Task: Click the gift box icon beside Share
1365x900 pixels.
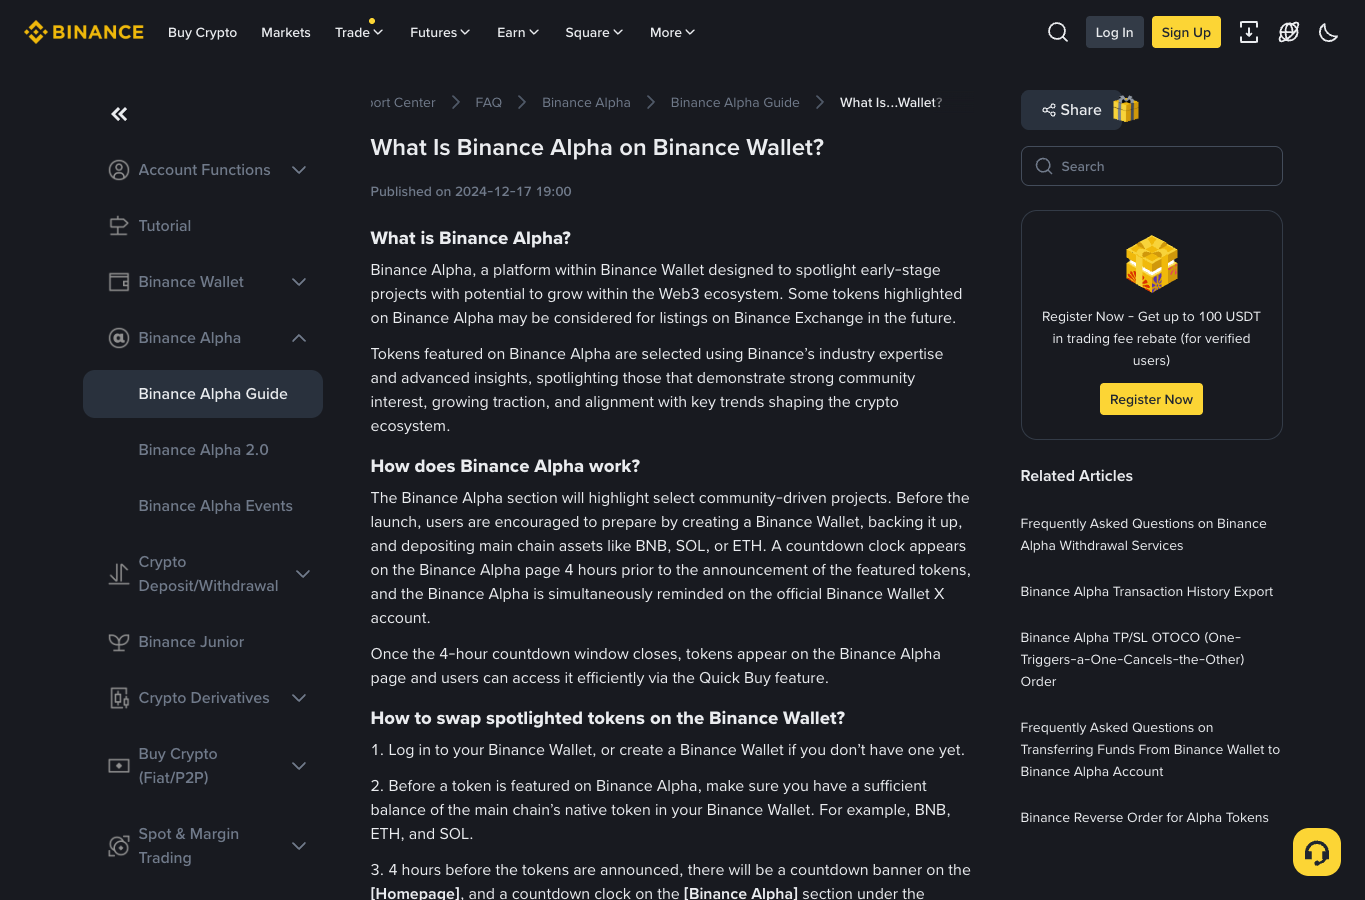Action: point(1126,109)
